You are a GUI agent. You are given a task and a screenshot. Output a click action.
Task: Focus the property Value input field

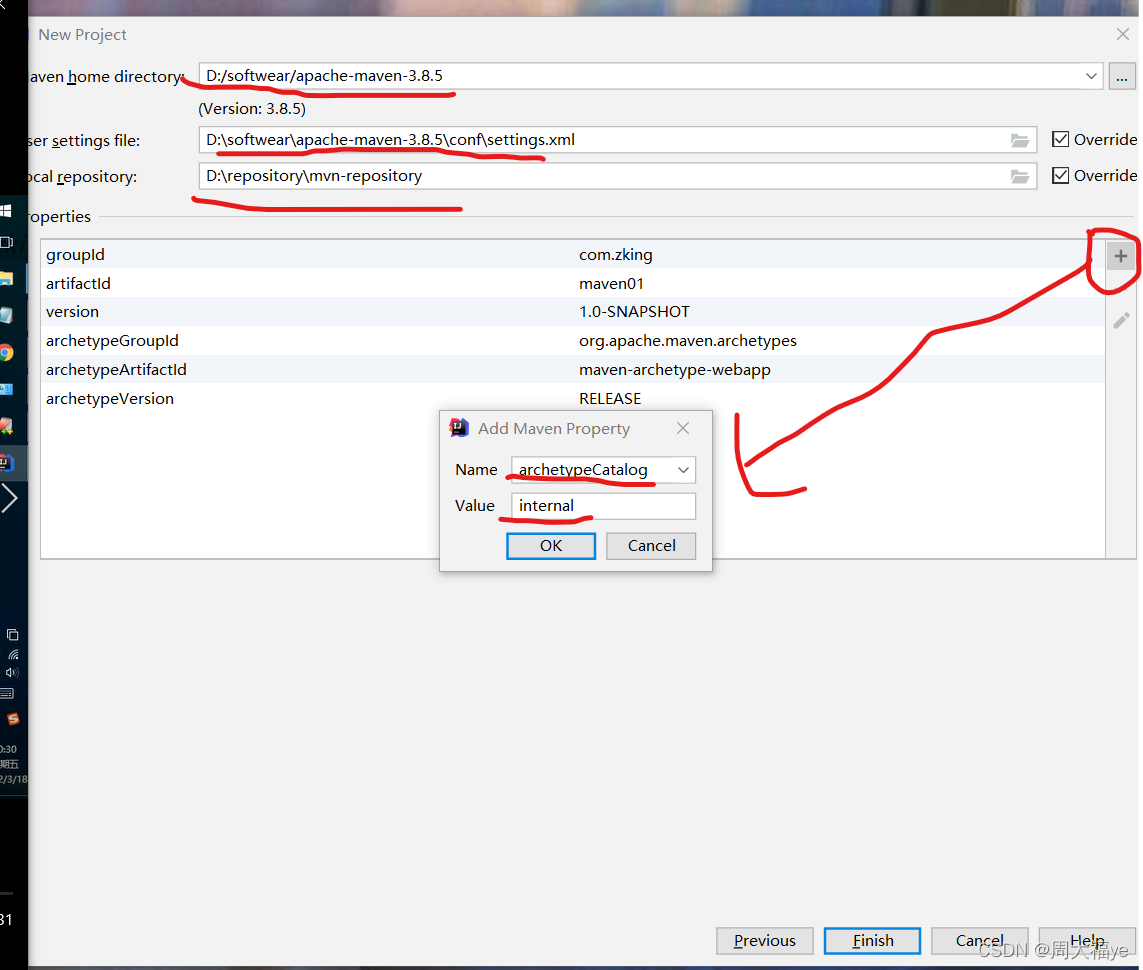pyautogui.click(x=604, y=506)
